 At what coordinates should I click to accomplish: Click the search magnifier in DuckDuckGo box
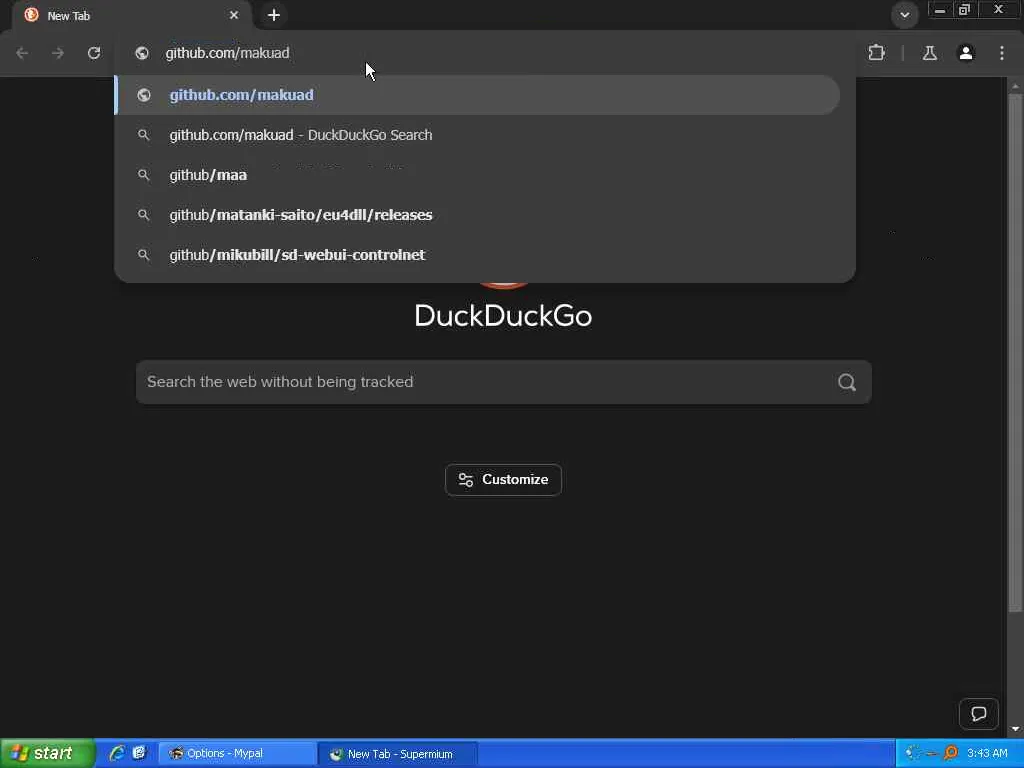coord(847,382)
